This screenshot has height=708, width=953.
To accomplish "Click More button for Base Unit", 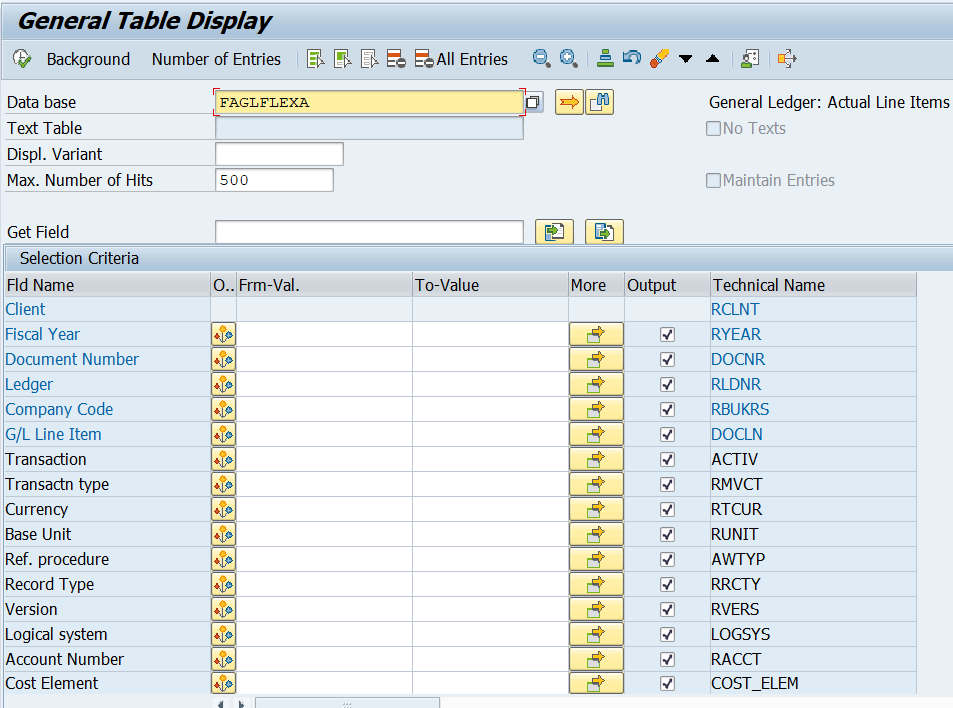I will coord(596,534).
